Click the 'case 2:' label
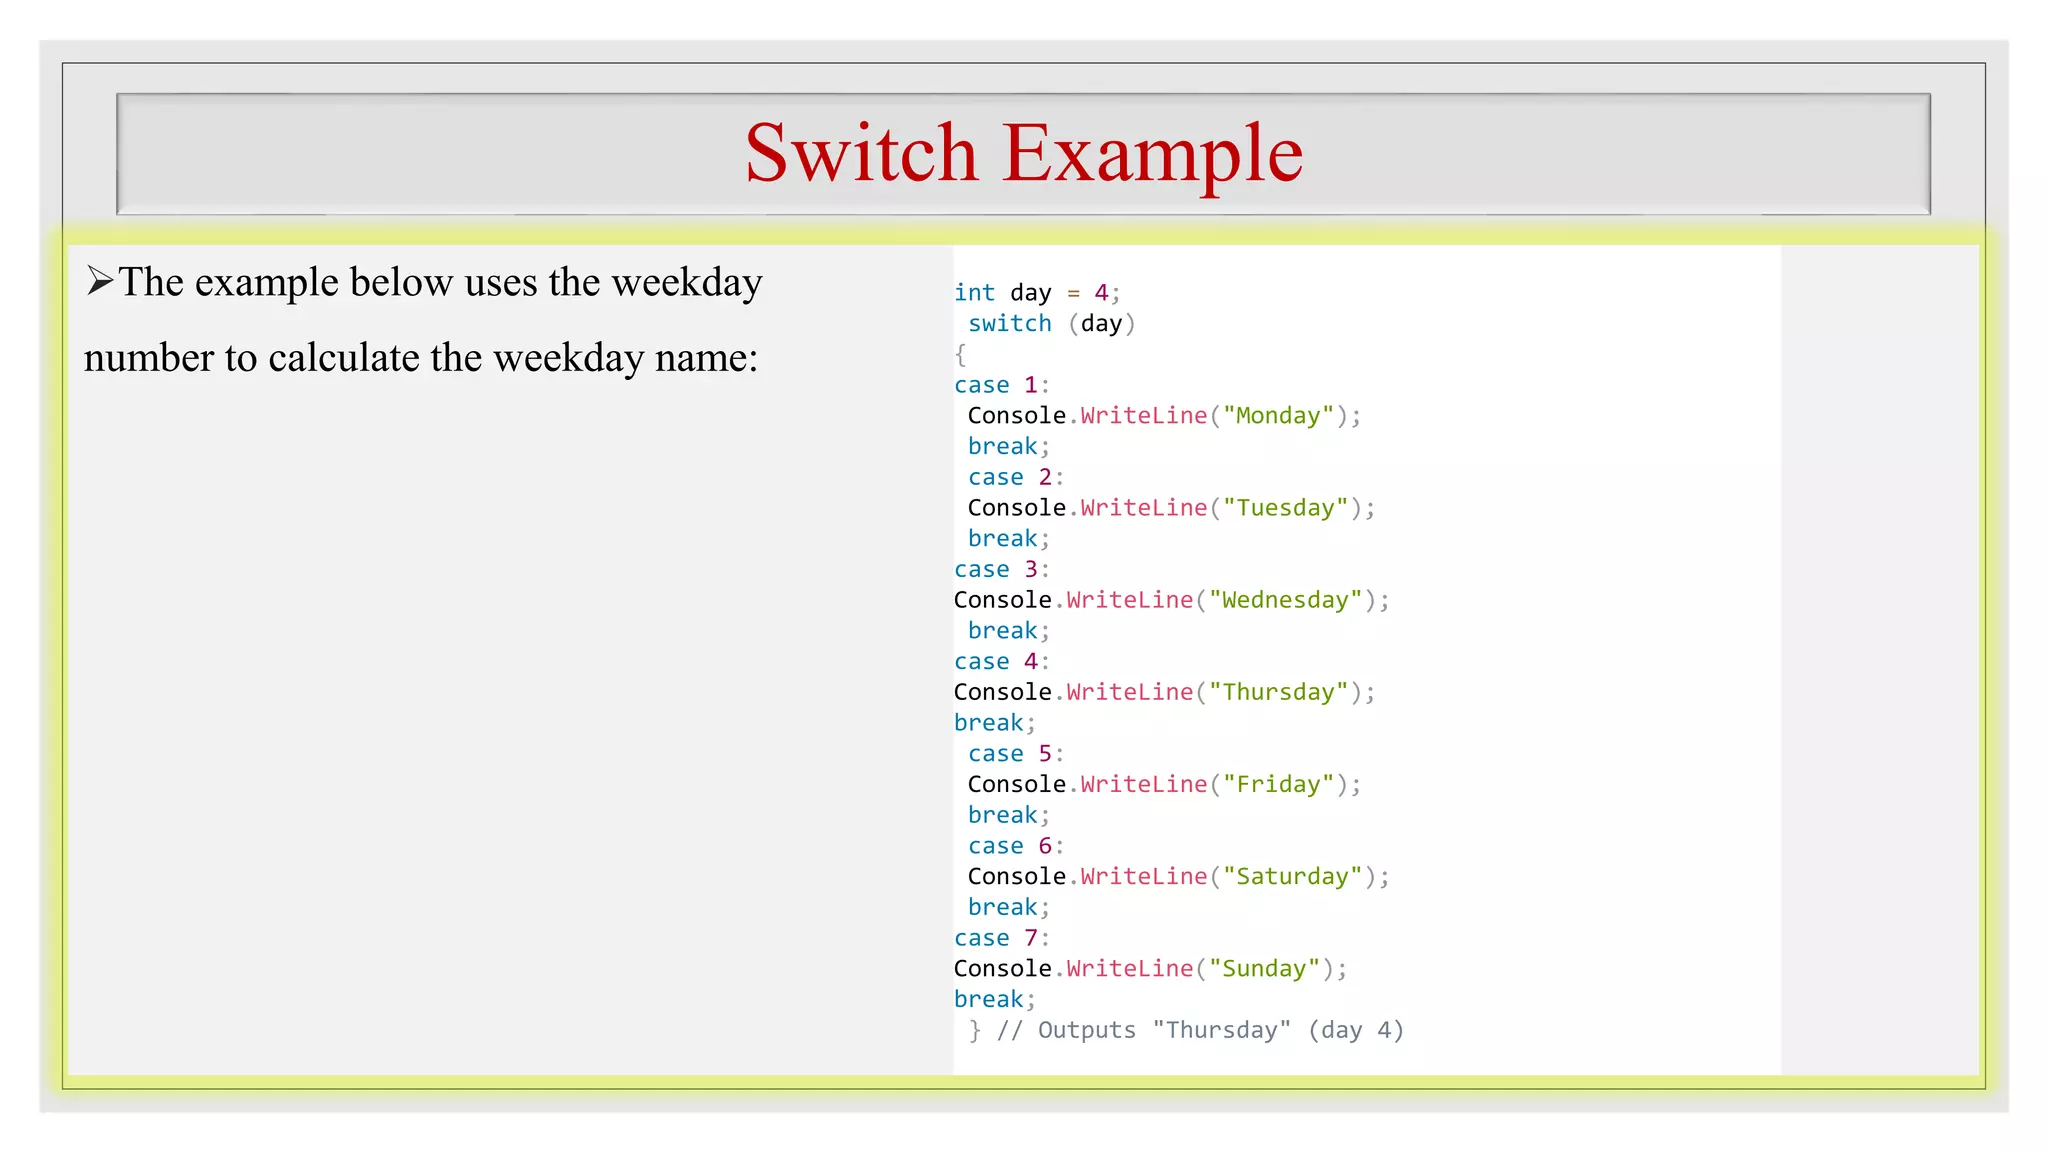This screenshot has width=2048, height=1152. point(1014,477)
